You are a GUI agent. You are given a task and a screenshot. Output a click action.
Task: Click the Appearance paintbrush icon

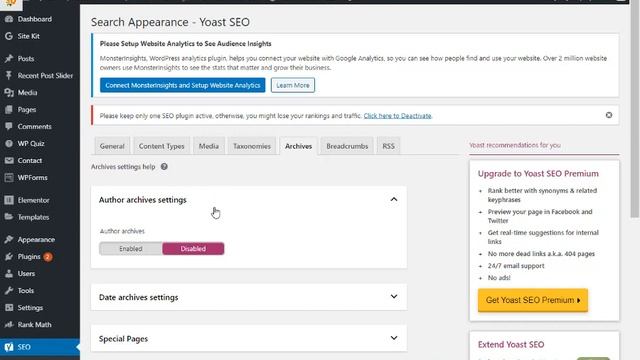point(9,240)
